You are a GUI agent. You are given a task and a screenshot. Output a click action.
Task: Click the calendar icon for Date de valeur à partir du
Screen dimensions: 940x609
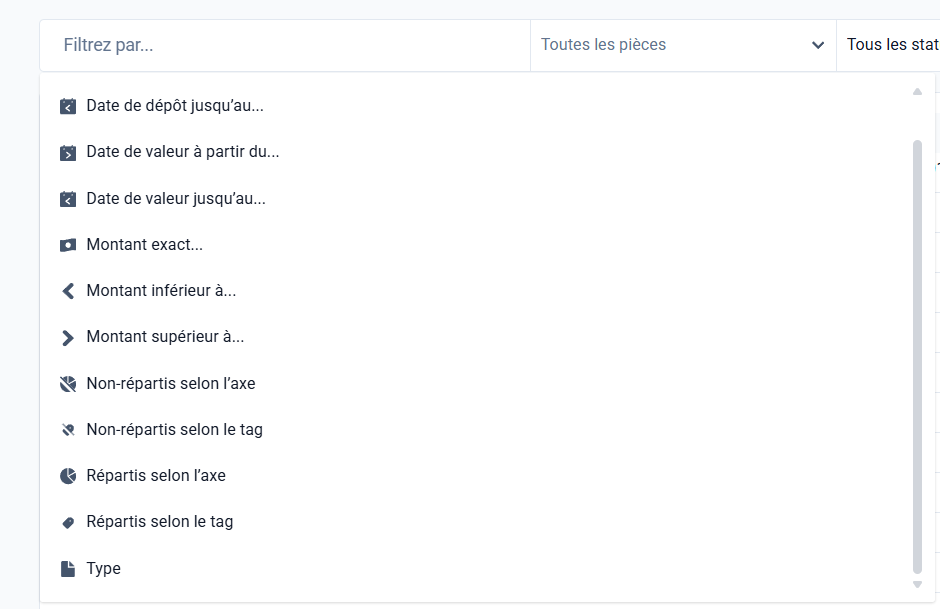(x=68, y=153)
